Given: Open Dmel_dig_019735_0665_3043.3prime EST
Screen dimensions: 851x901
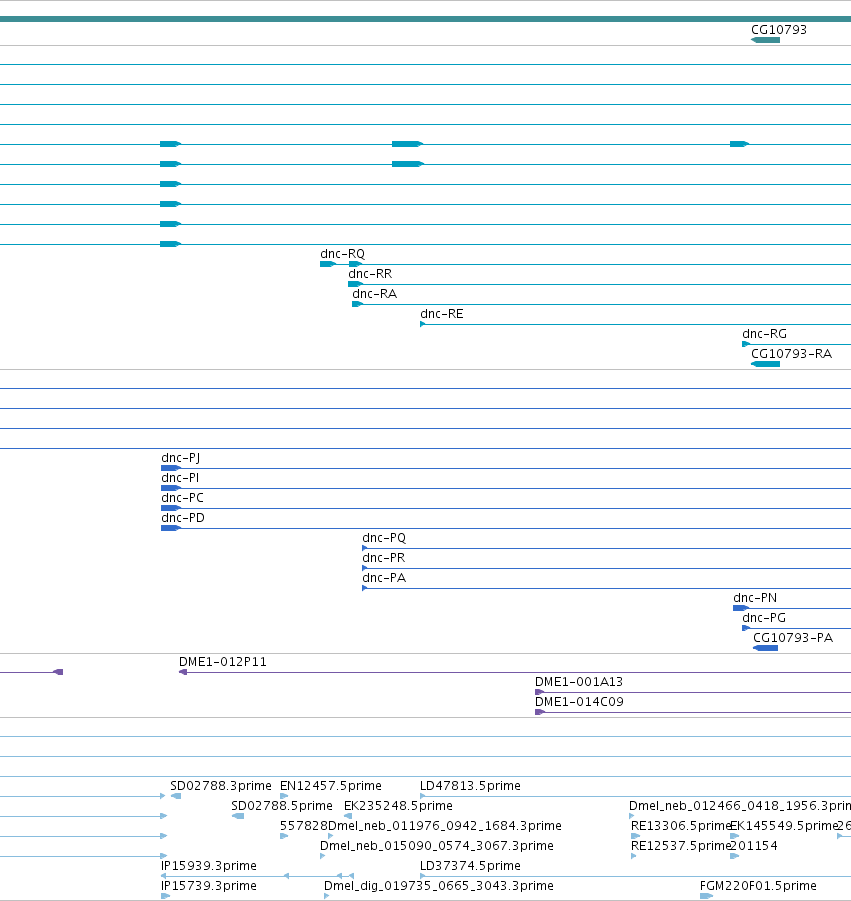Looking at the screenshot, I should (439, 886).
